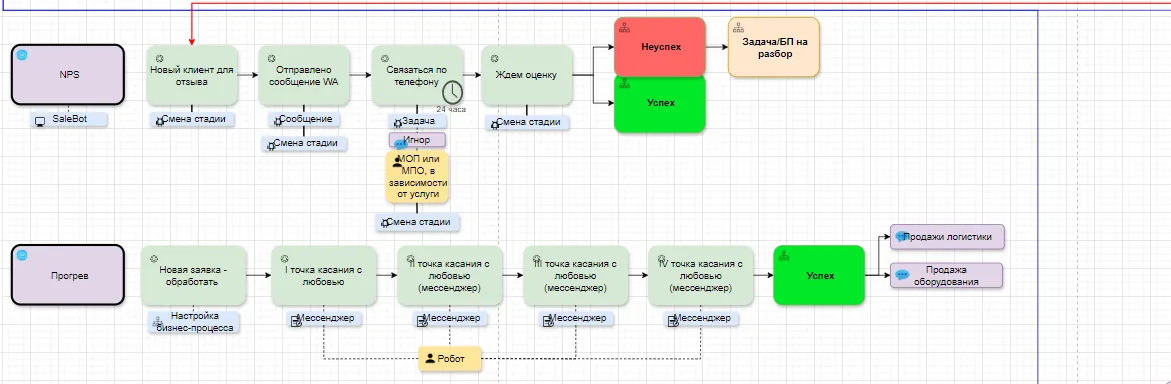Viewport: 1171px width, 384px height.
Task: Select the Связаться по телефону stage
Action: click(x=417, y=75)
